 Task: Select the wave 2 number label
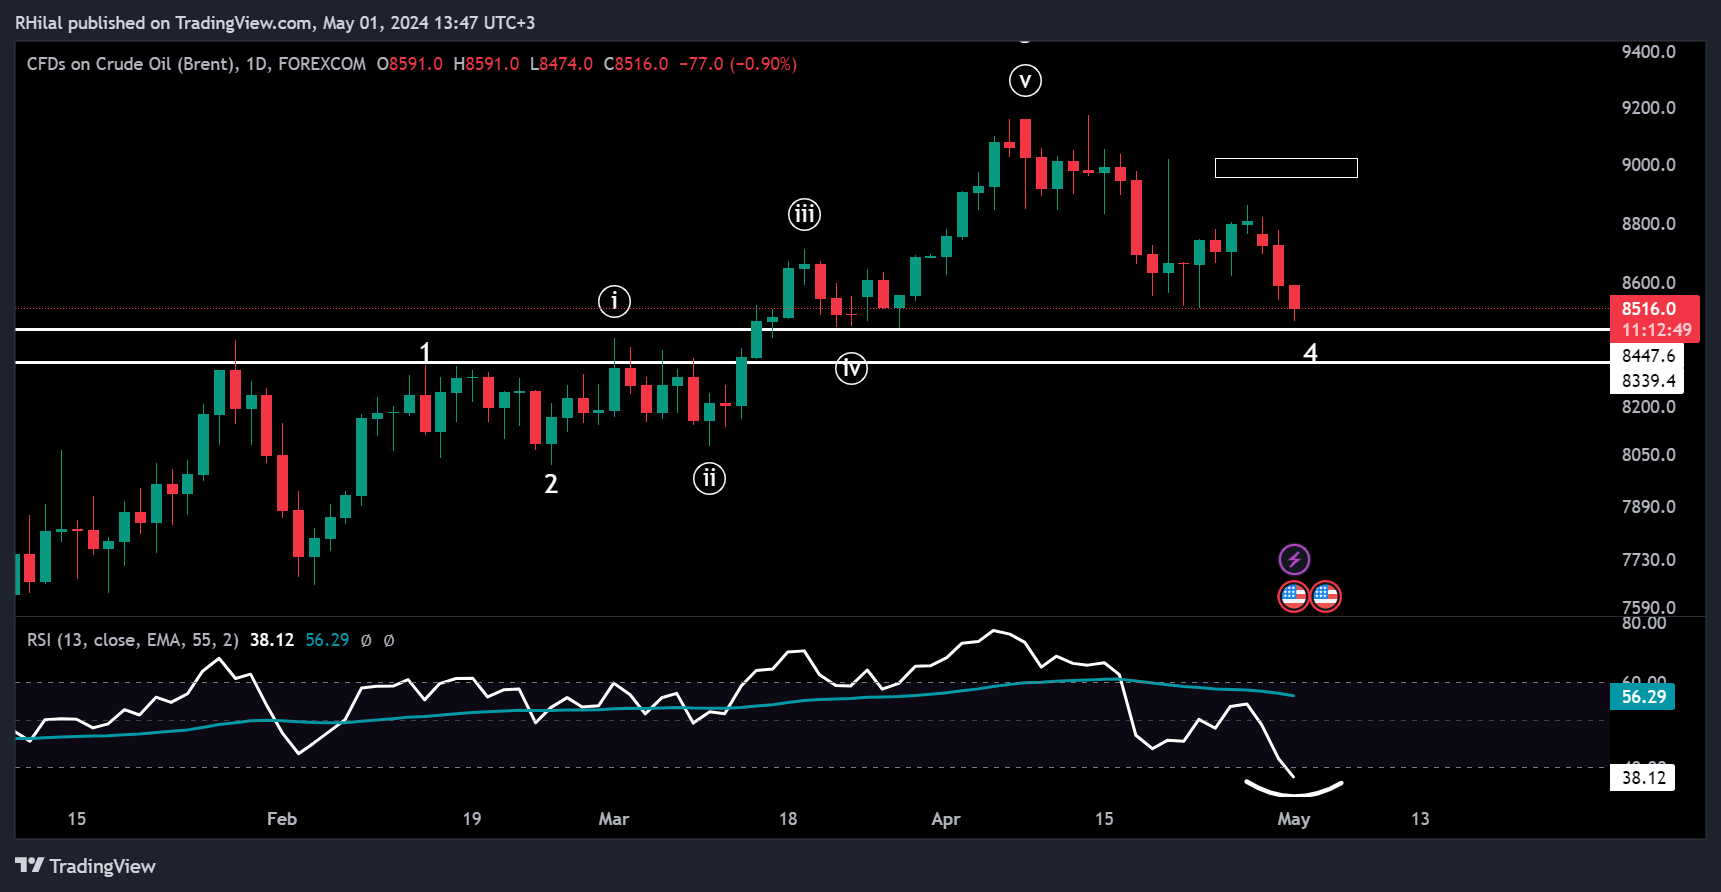click(551, 484)
